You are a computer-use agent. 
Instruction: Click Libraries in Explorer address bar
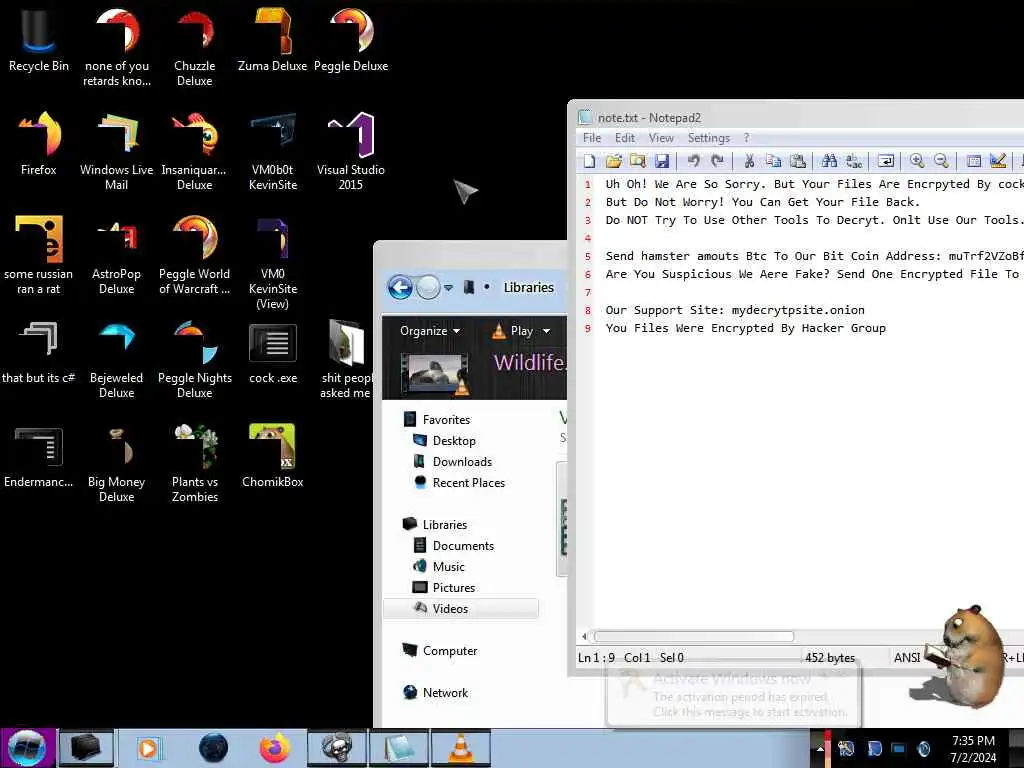[528, 287]
